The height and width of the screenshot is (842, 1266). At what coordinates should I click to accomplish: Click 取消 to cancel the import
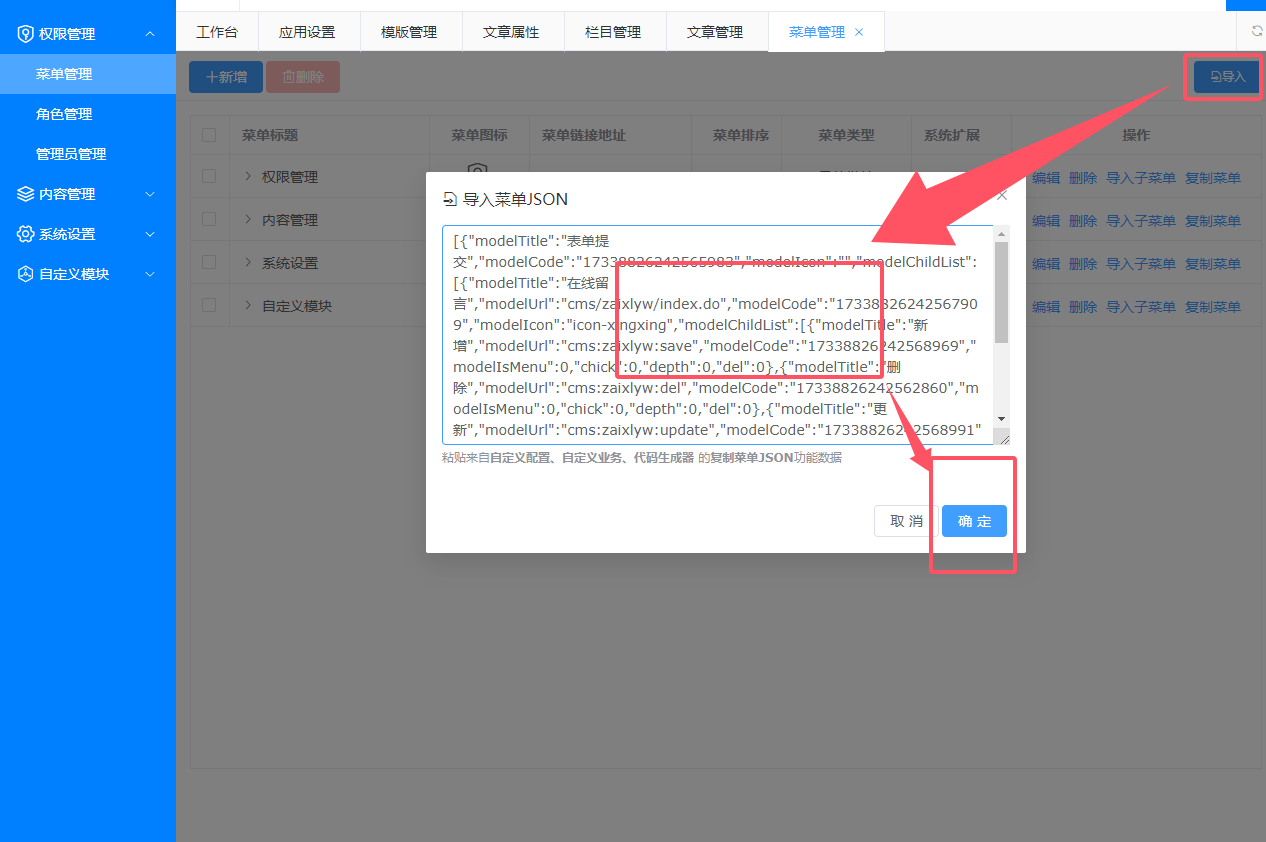(x=906, y=521)
